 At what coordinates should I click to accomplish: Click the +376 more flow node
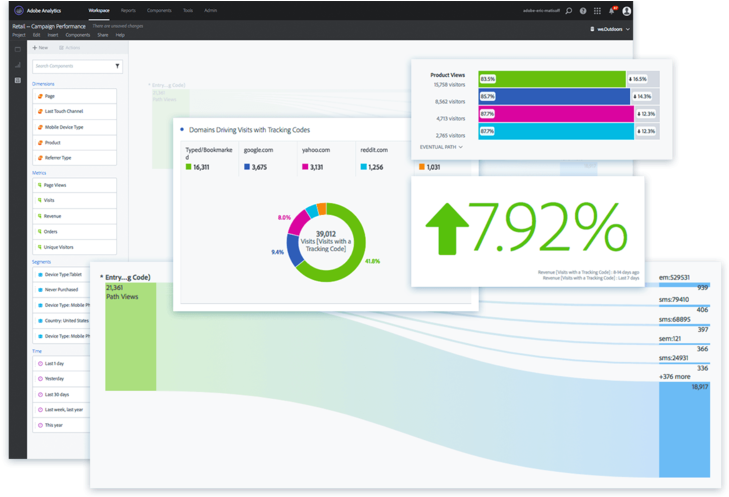coord(684,430)
